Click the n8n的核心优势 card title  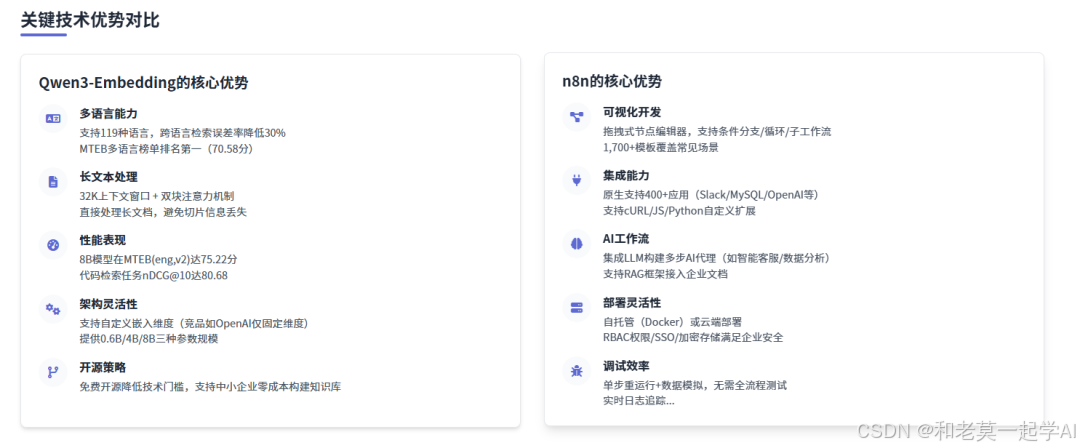(x=612, y=82)
